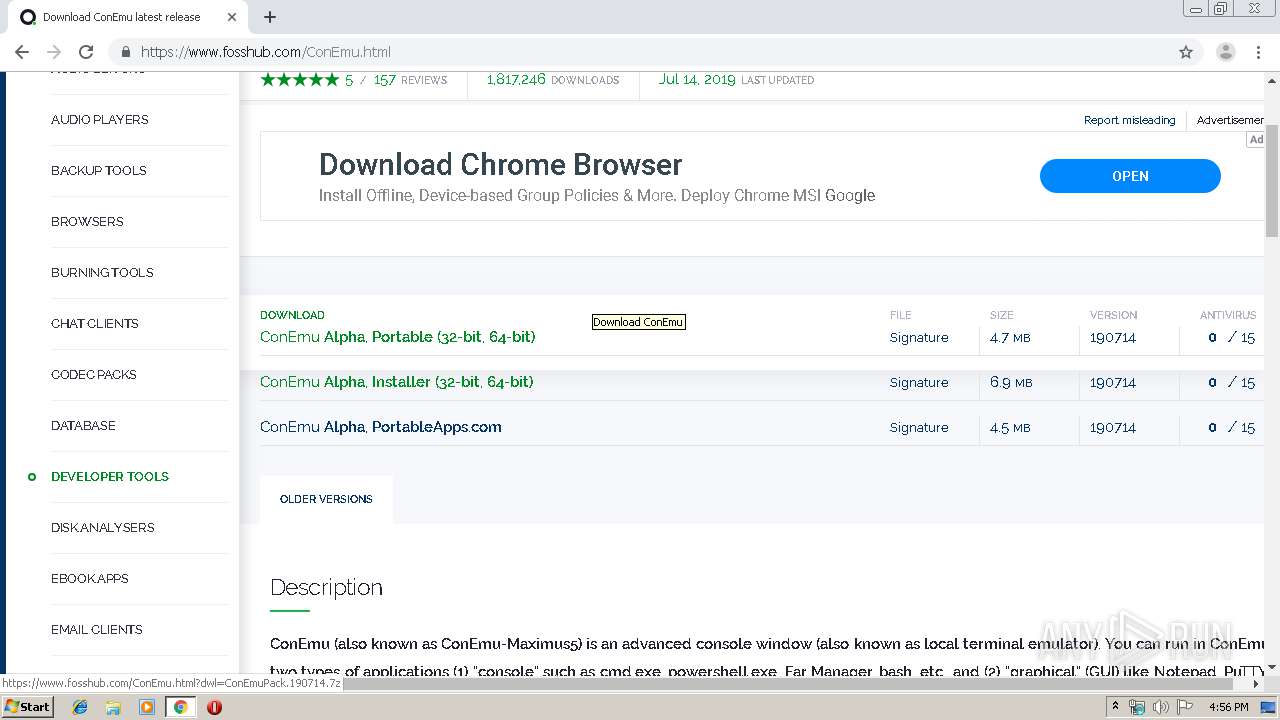Click the Description heading
1280x720 pixels.
(x=326, y=588)
